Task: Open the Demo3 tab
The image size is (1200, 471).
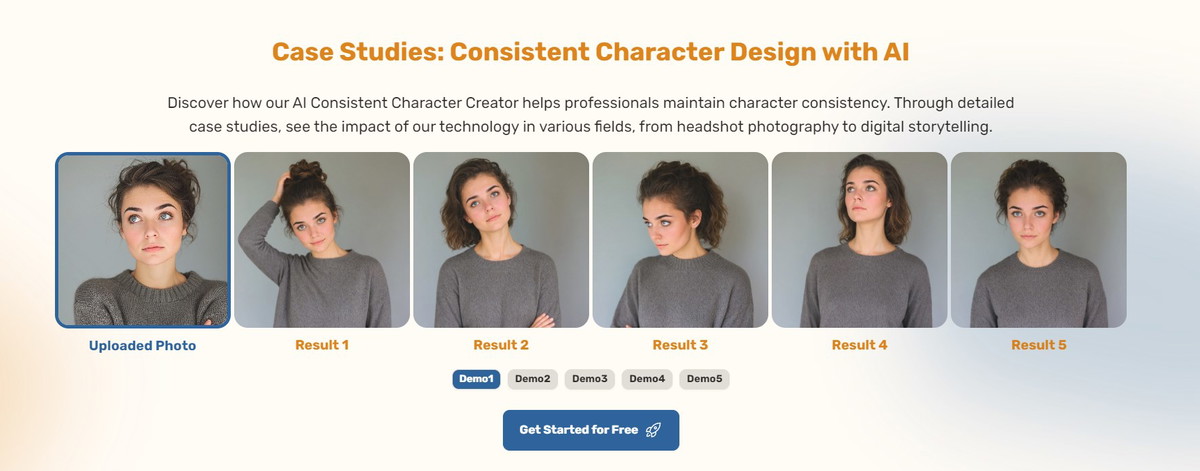Action: point(590,379)
